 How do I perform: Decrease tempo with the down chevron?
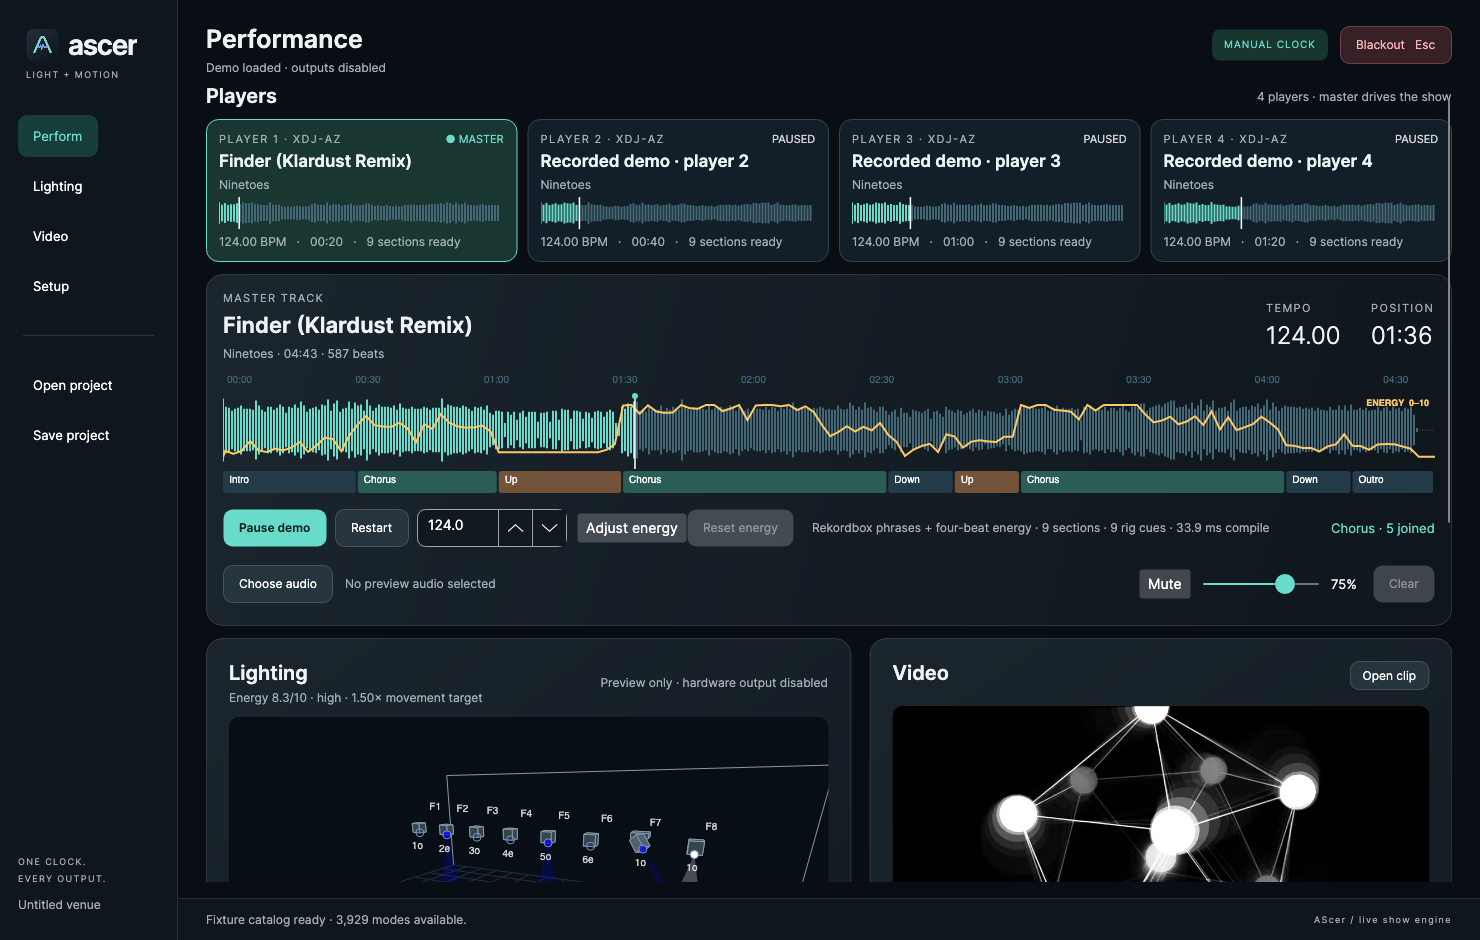pos(549,528)
